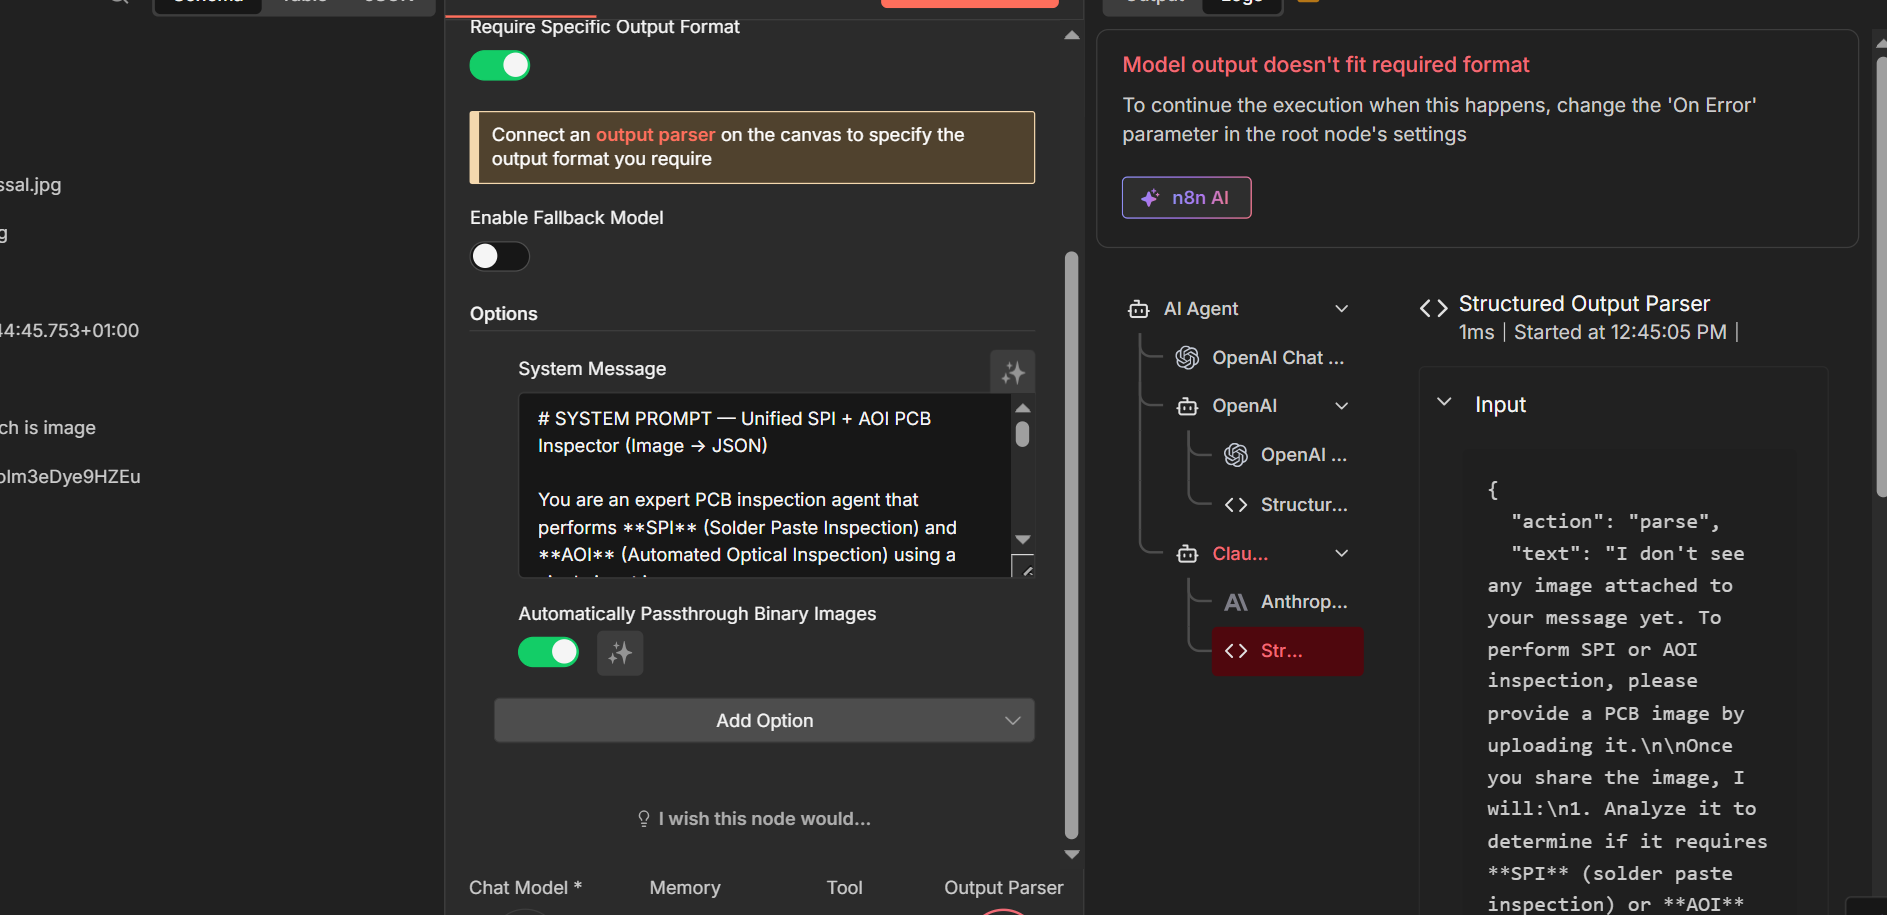Image resolution: width=1887 pixels, height=915 pixels.
Task: Click the 'Output Parser' connector label
Action: pos(1004,888)
